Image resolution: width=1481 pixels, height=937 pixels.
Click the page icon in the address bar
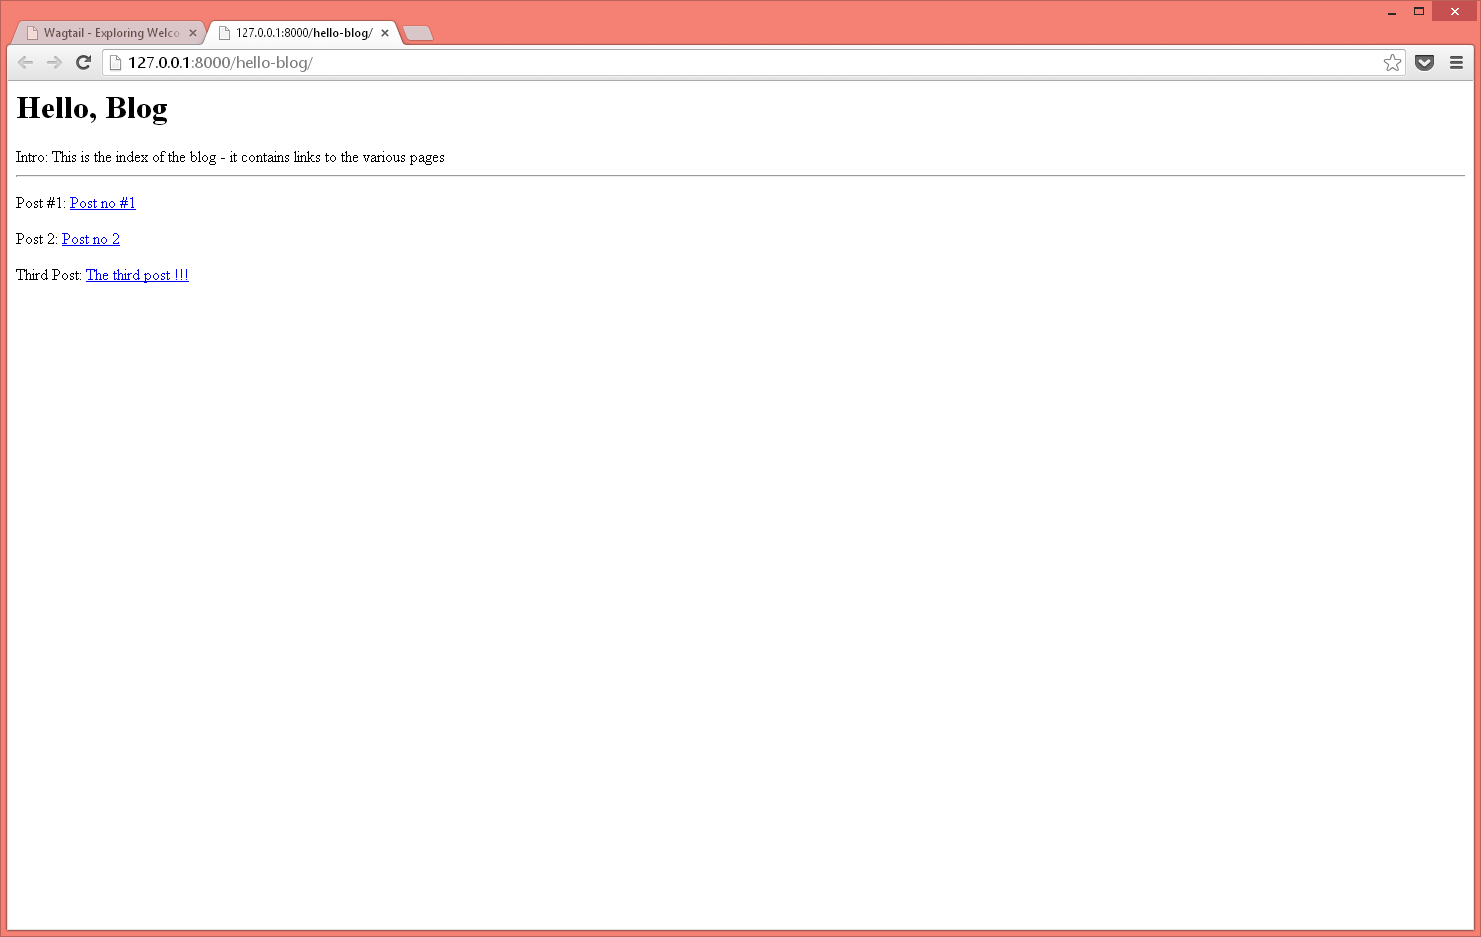pyautogui.click(x=115, y=63)
